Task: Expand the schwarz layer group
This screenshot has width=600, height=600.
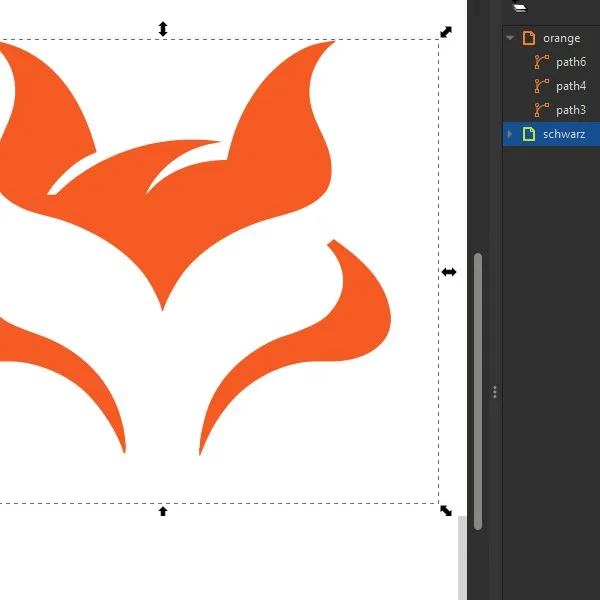Action: (x=510, y=134)
